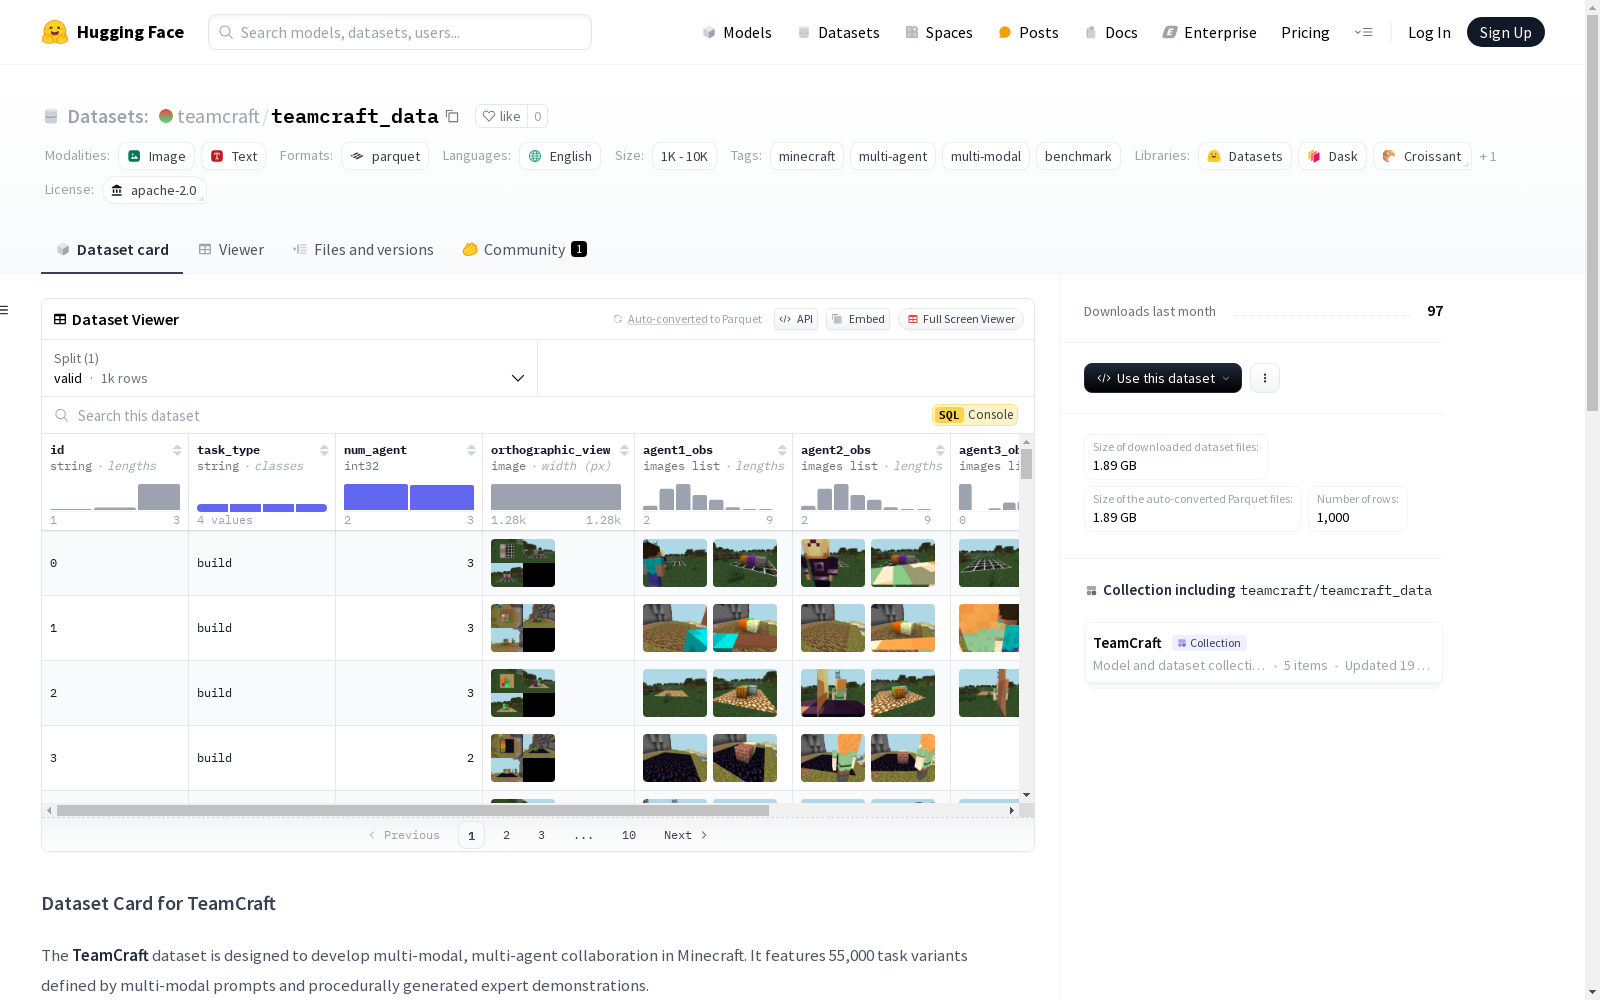1600x1000 pixels.
Task: Open the TeamCraft collection card
Action: [x=1263, y=653]
